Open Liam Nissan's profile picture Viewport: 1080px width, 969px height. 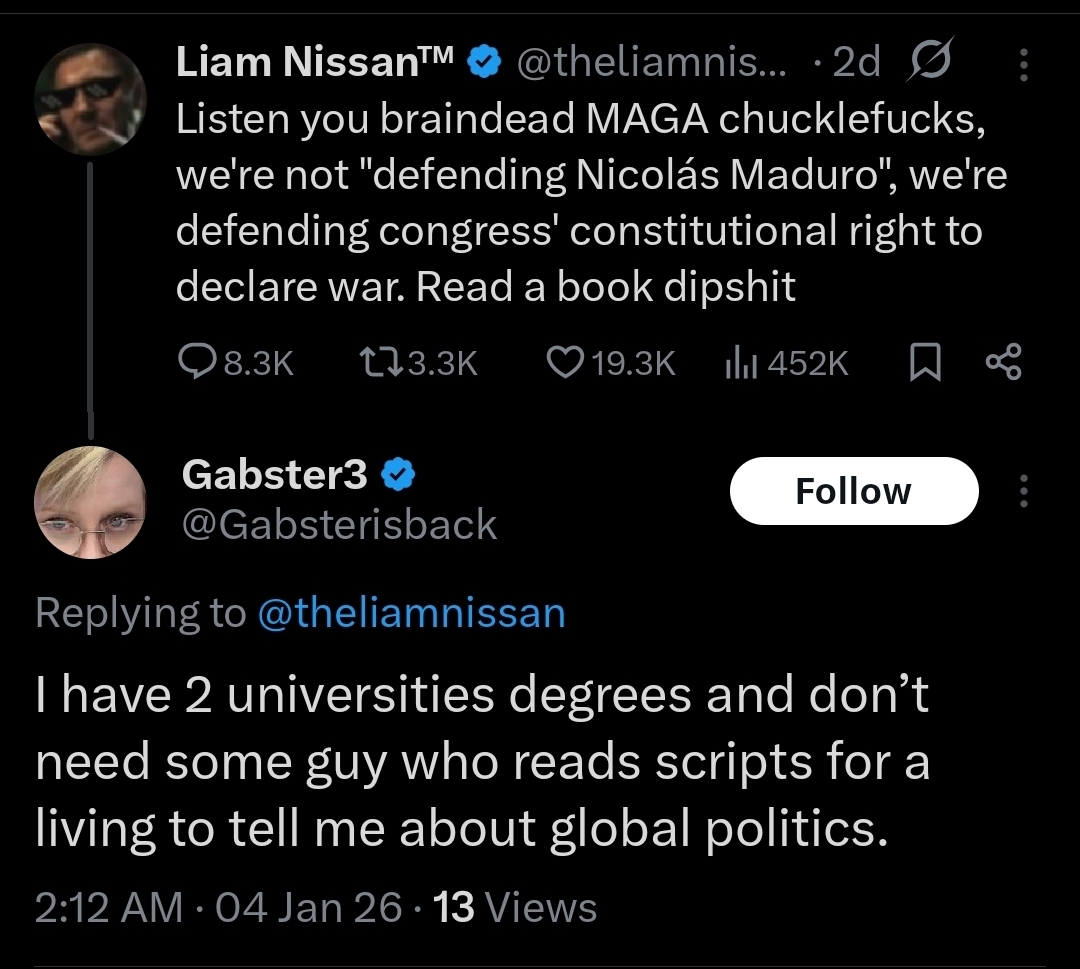90,98
